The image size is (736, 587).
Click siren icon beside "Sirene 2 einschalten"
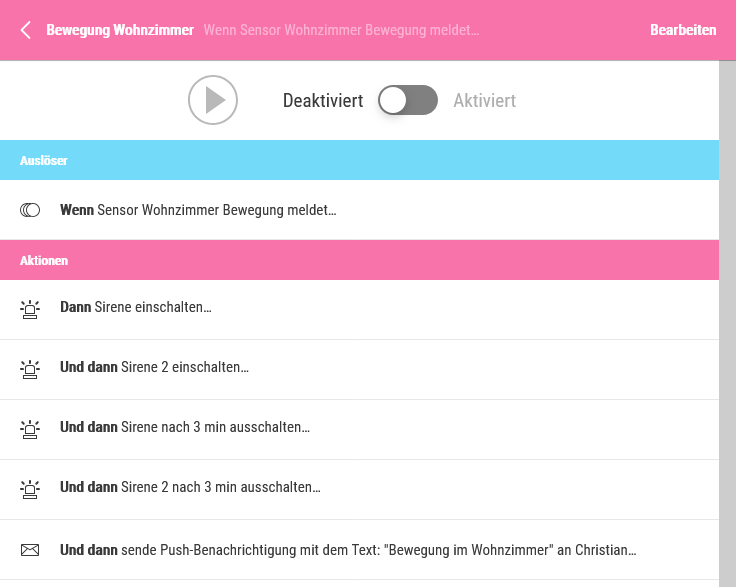pos(30,369)
